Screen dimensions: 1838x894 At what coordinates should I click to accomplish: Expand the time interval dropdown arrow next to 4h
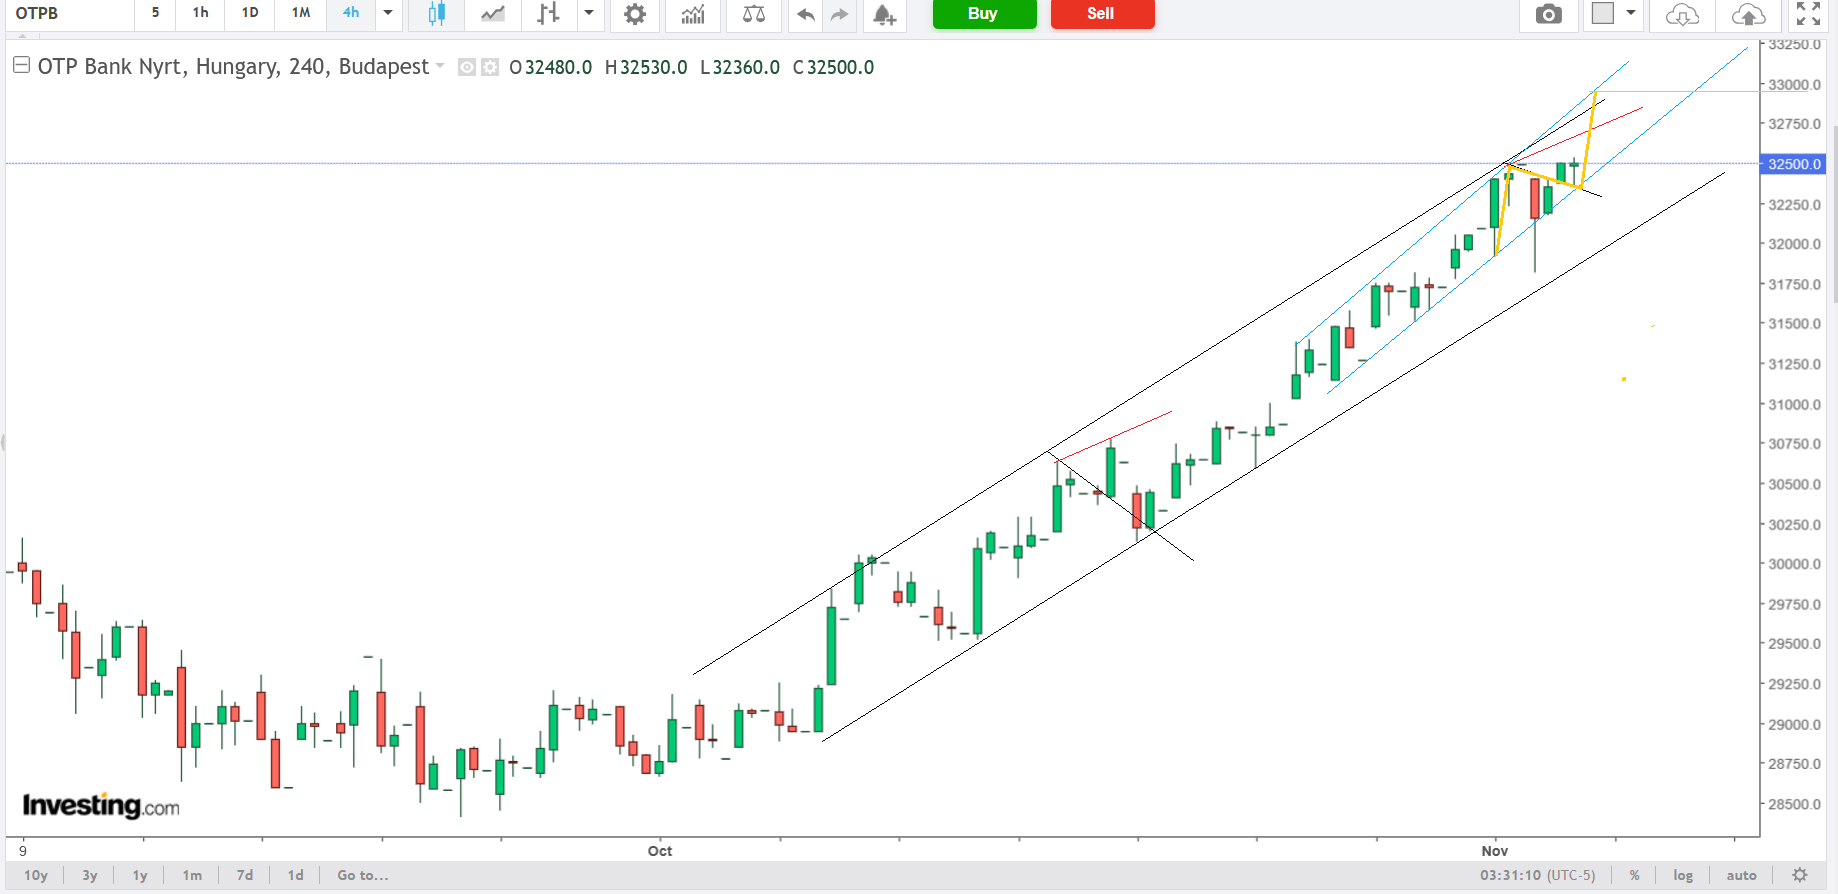click(x=388, y=13)
